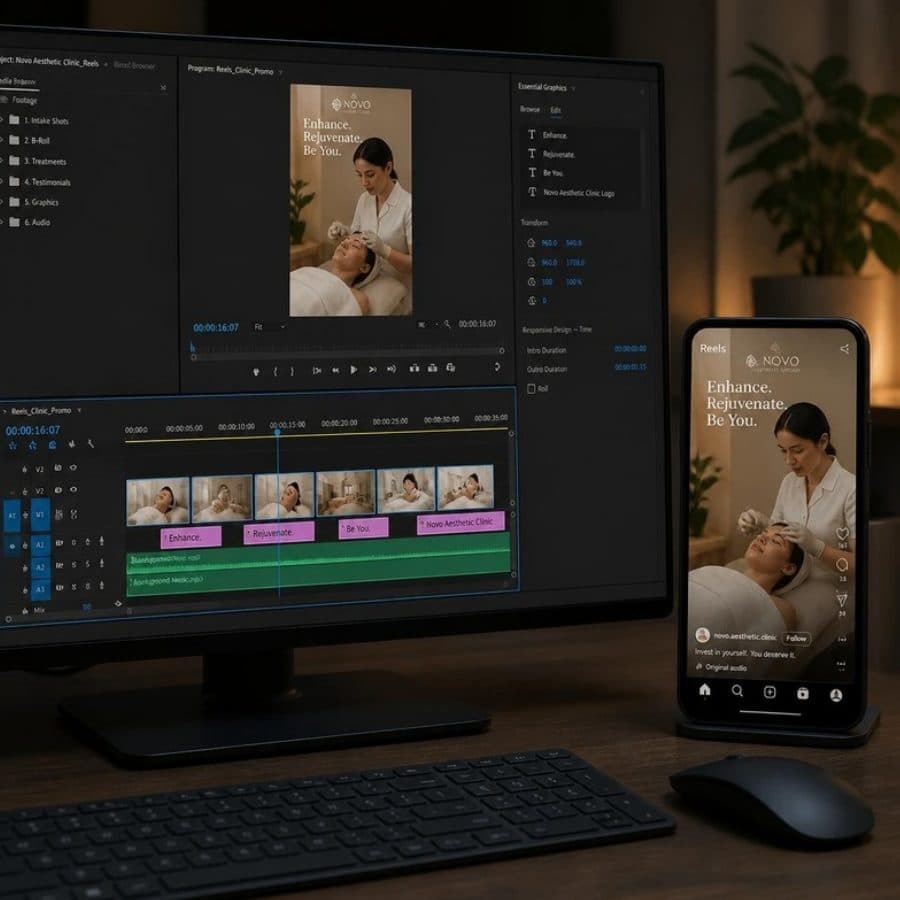Image resolution: width=900 pixels, height=900 pixels.
Task: Click the Go to In point icon
Action: click(x=316, y=371)
